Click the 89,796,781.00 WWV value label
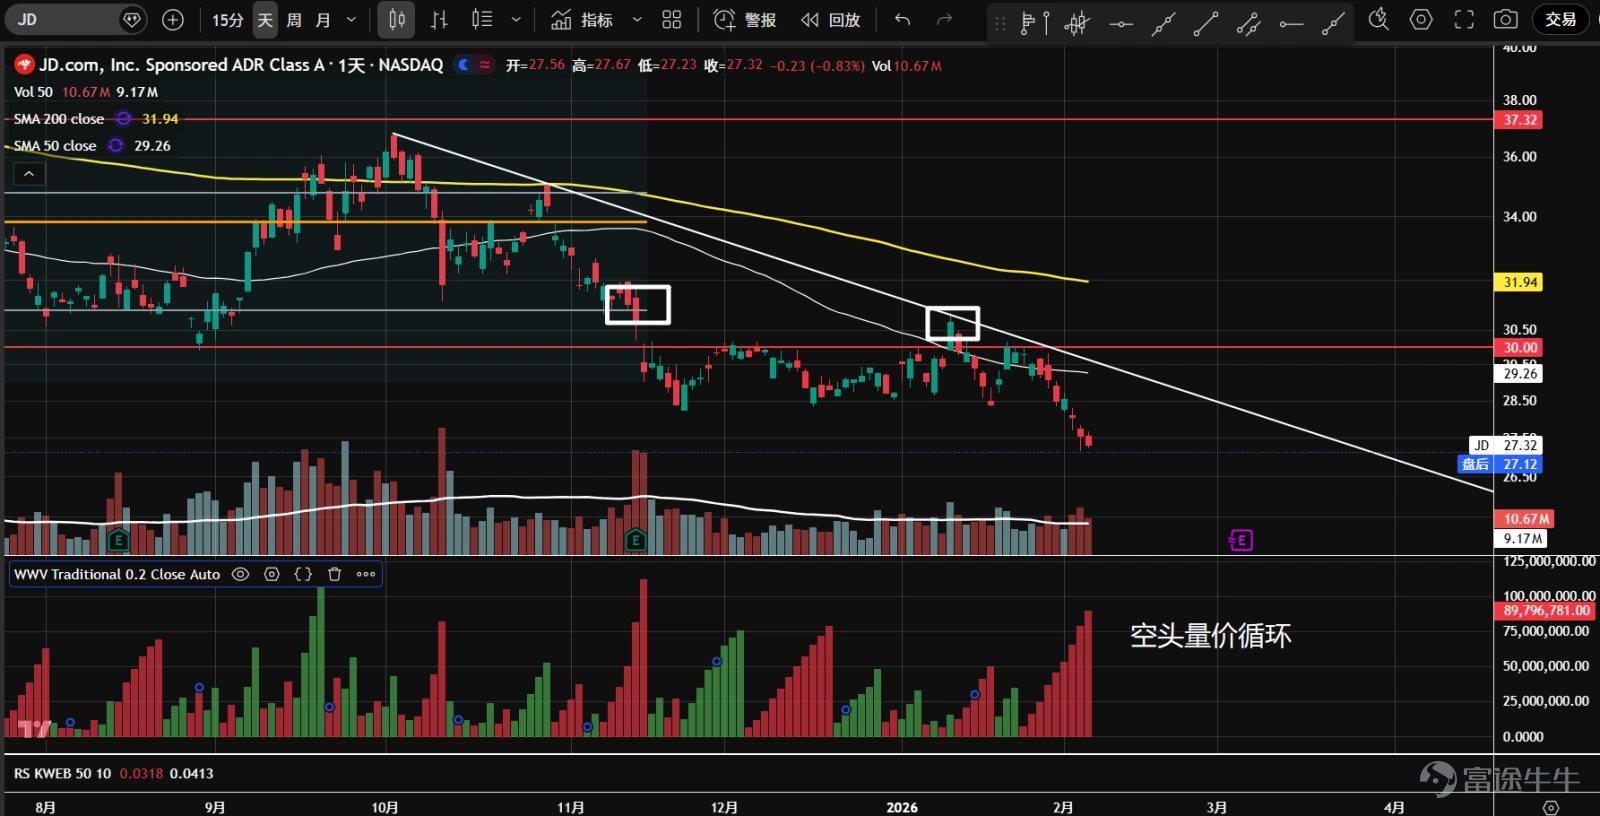1600x816 pixels. pyautogui.click(x=1546, y=610)
